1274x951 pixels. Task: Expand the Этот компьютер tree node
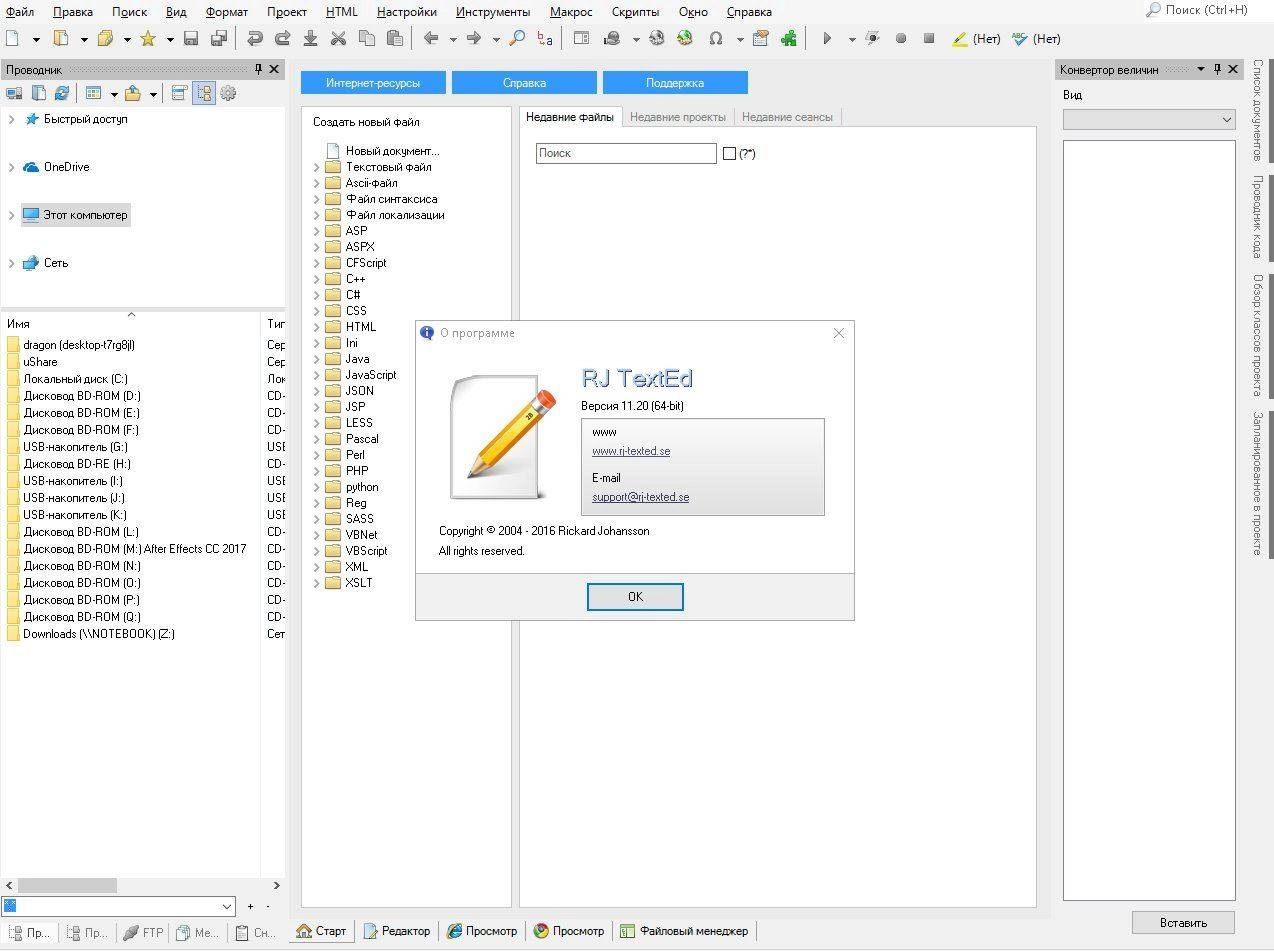pos(11,215)
